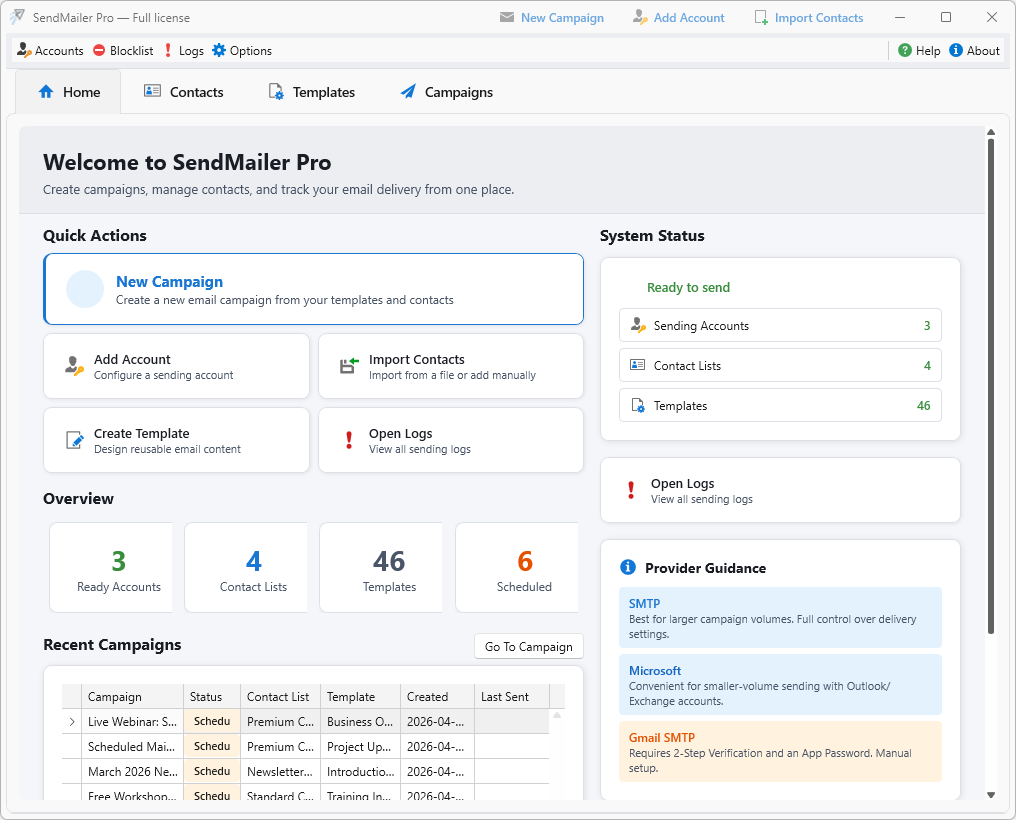Open the SMTP provider guidance link

(644, 604)
